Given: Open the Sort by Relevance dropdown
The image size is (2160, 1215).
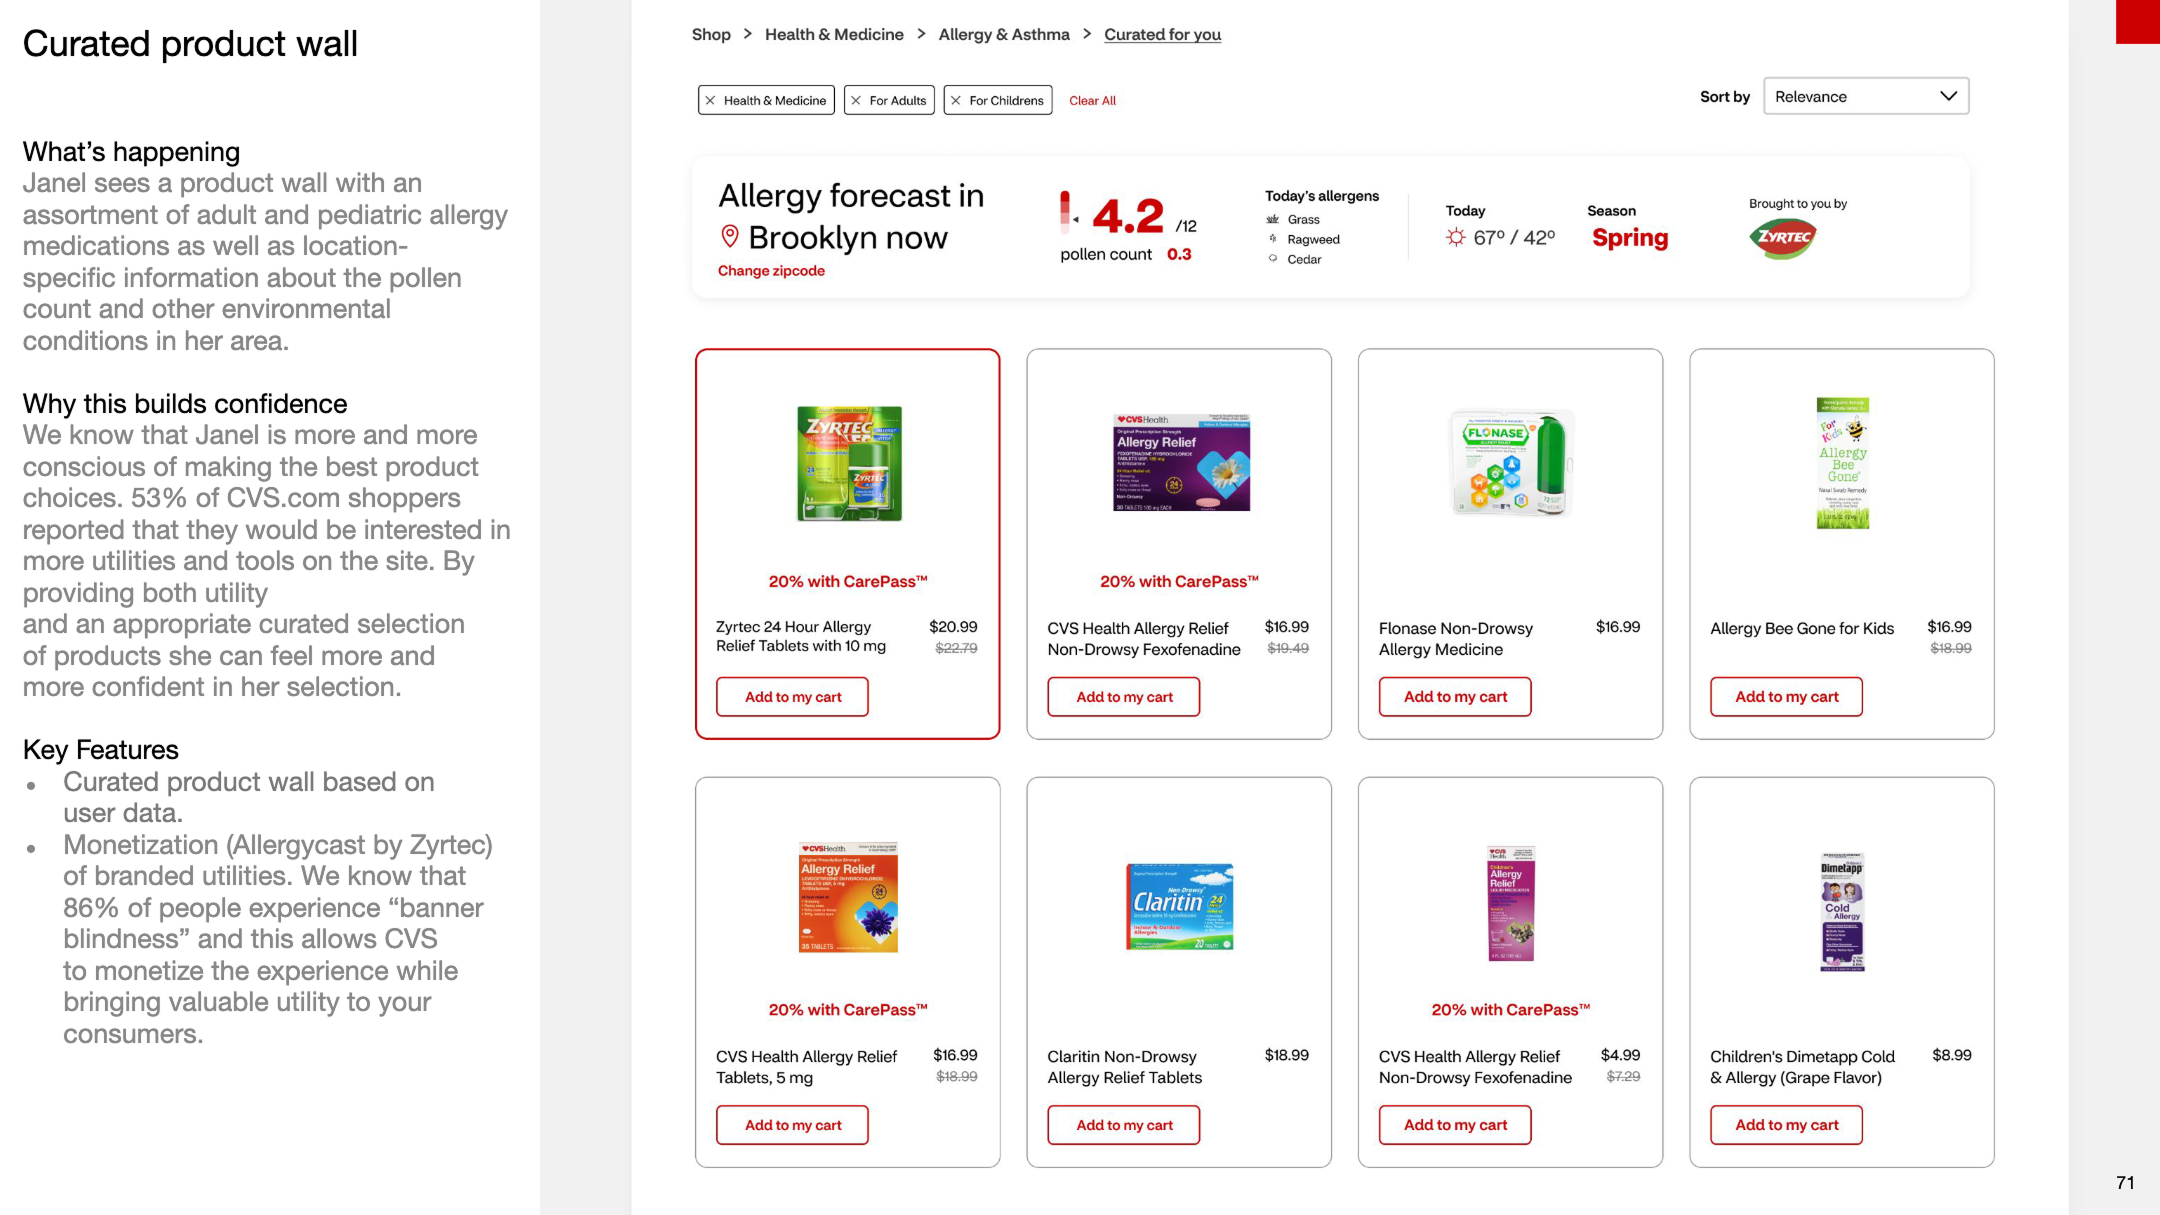Looking at the screenshot, I should pyautogui.click(x=1865, y=96).
